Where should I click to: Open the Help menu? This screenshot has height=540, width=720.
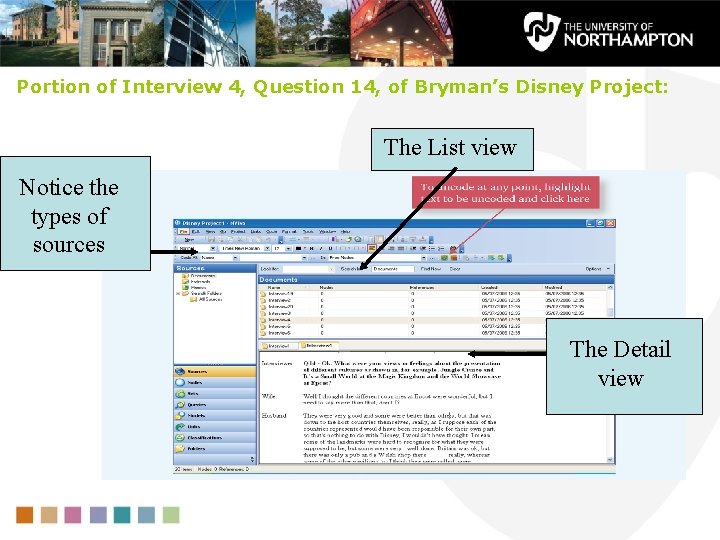tap(345, 231)
